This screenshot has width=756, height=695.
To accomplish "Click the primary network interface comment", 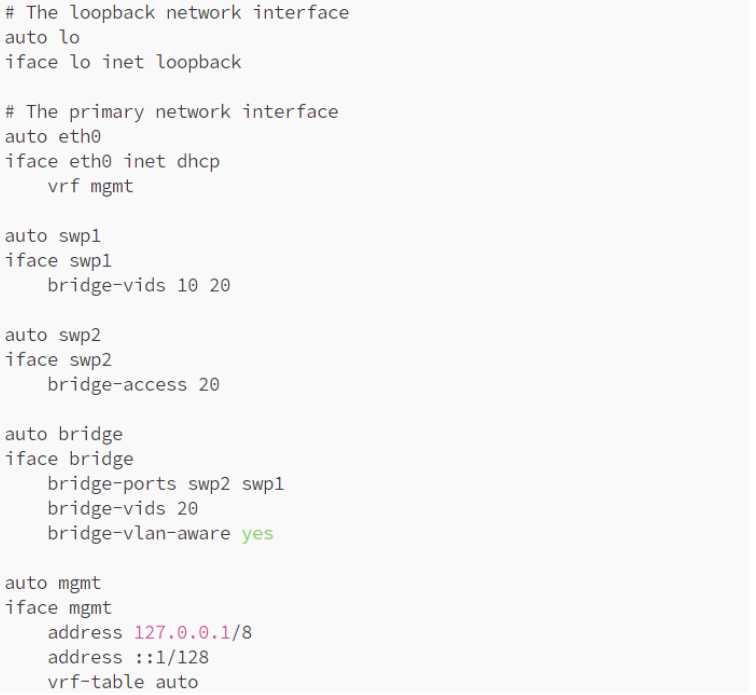I will click(171, 112).
